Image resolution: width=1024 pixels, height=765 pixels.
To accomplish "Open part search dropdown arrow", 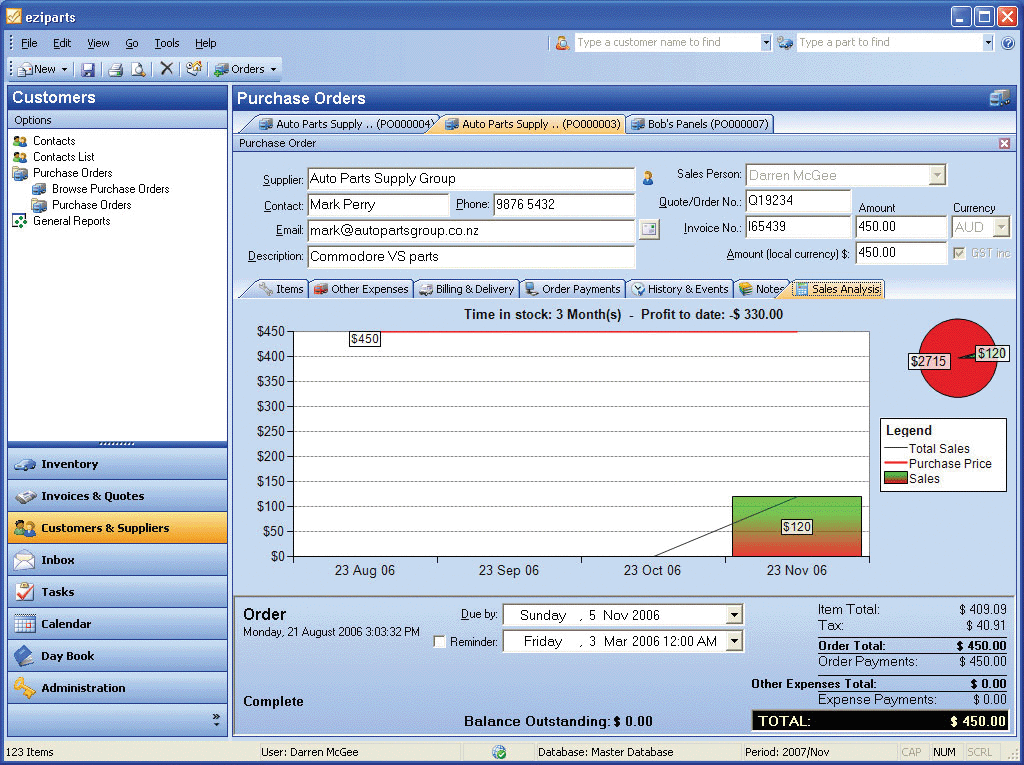I will pos(987,42).
